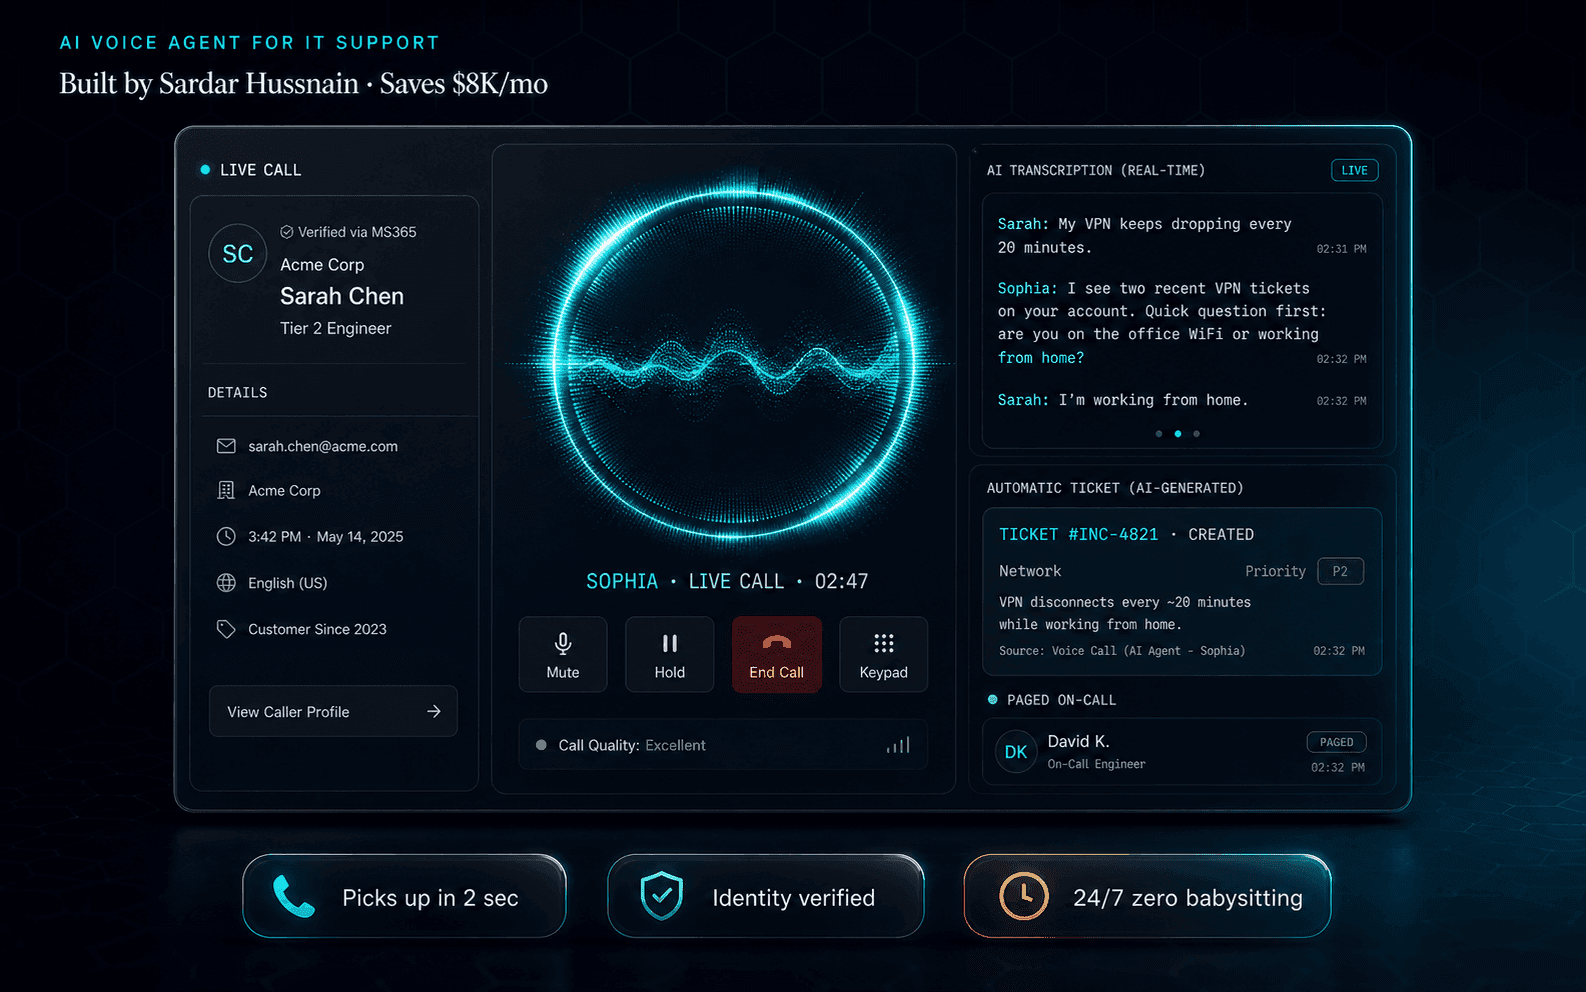Viewport: 1586px width, 992px height.
Task: Click the ticket source Voice Call line
Action: [x=1122, y=651]
